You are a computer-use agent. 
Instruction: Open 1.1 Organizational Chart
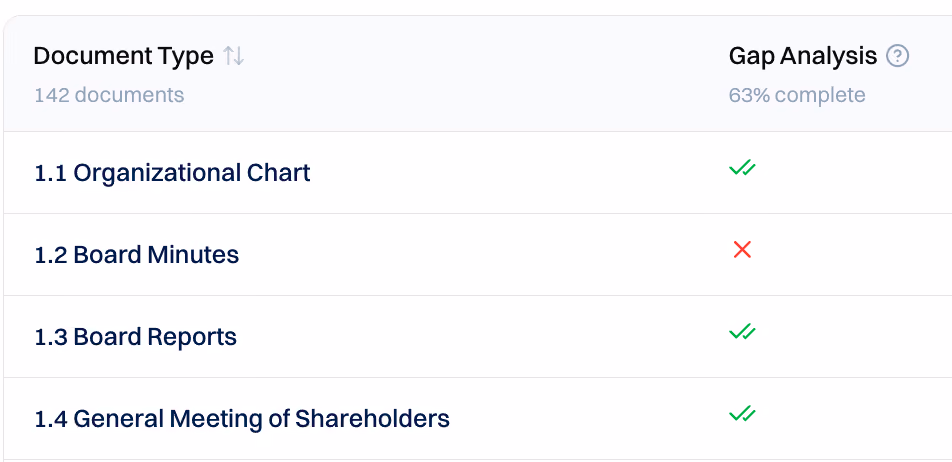[172, 173]
